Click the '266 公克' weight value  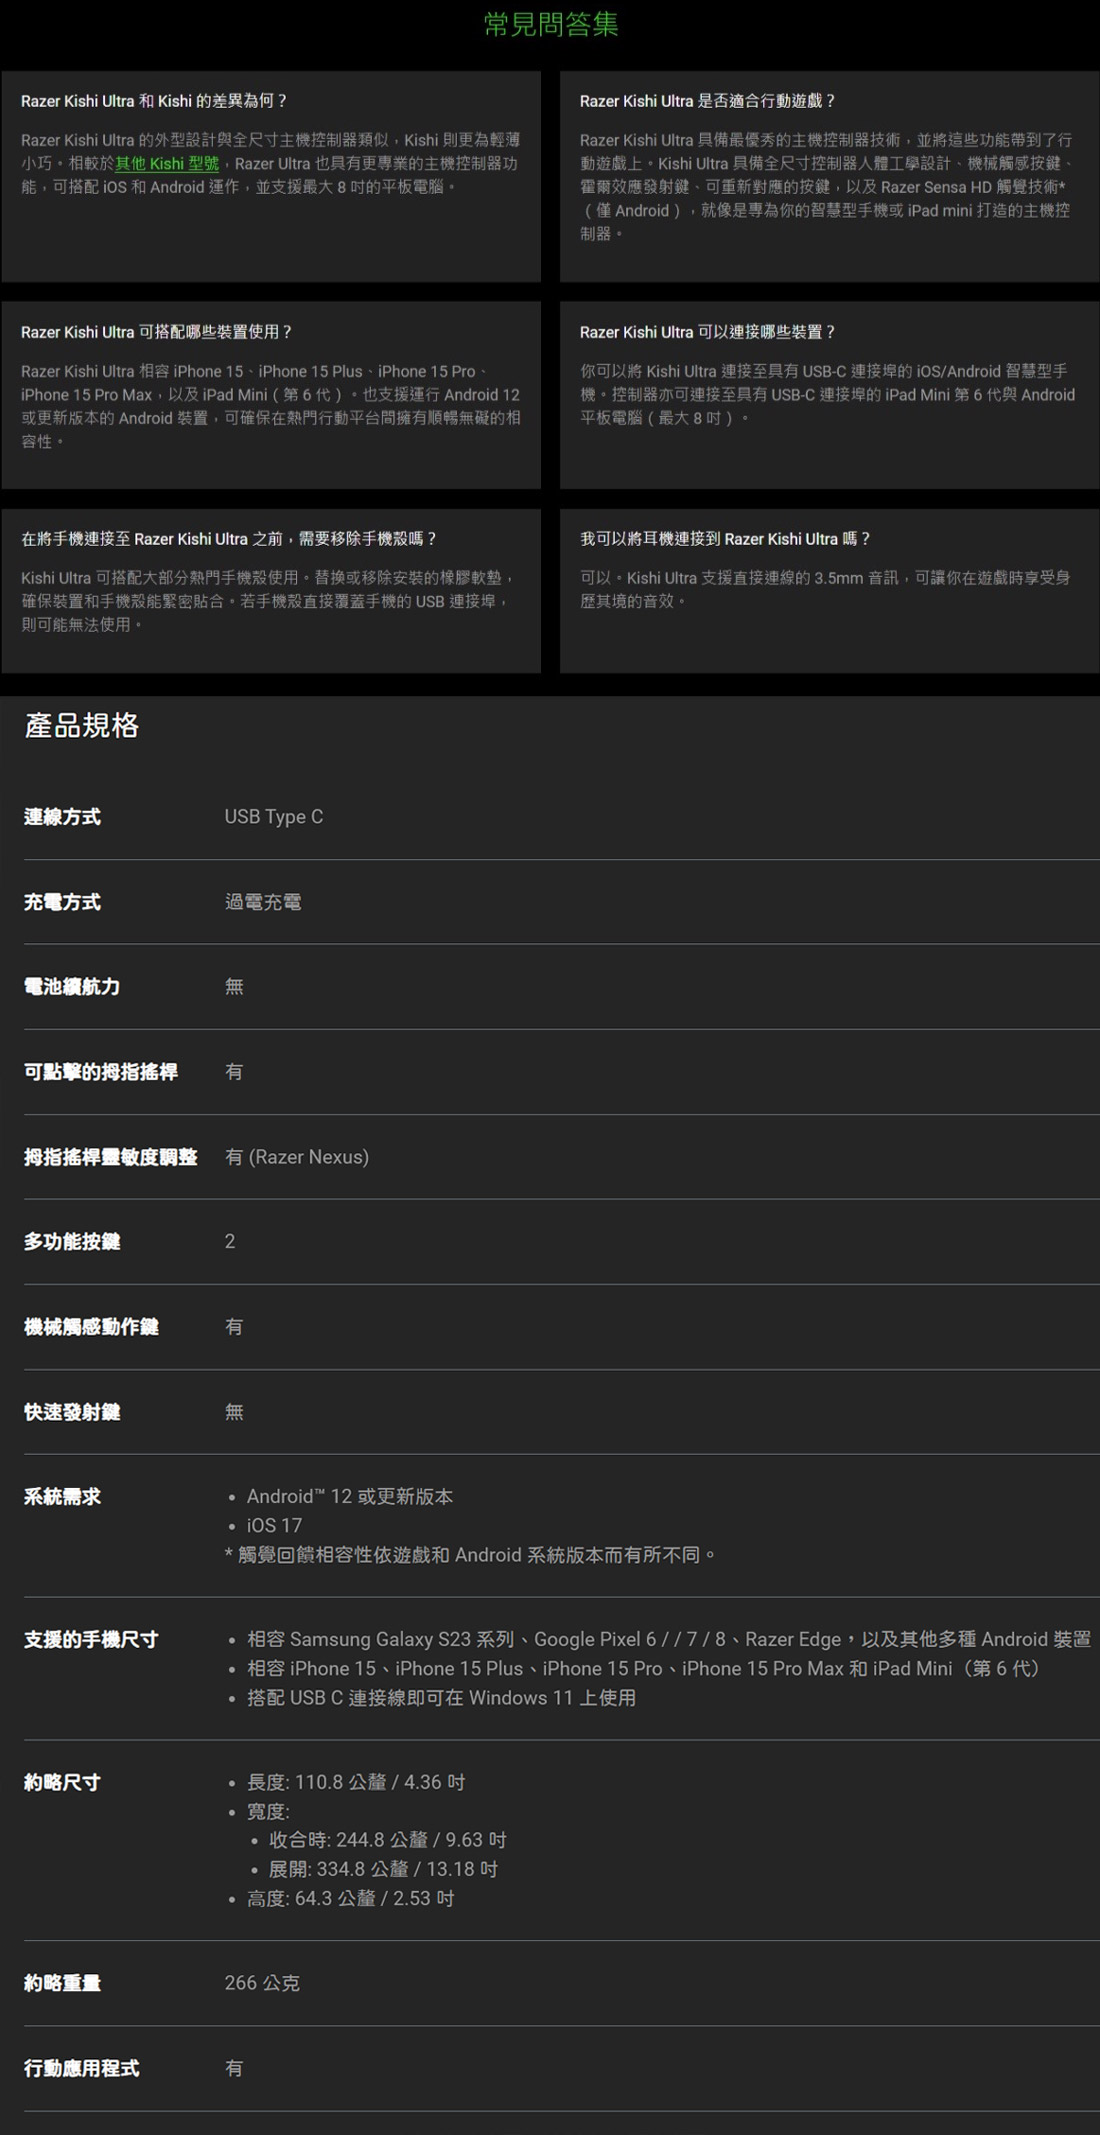coord(262,1984)
